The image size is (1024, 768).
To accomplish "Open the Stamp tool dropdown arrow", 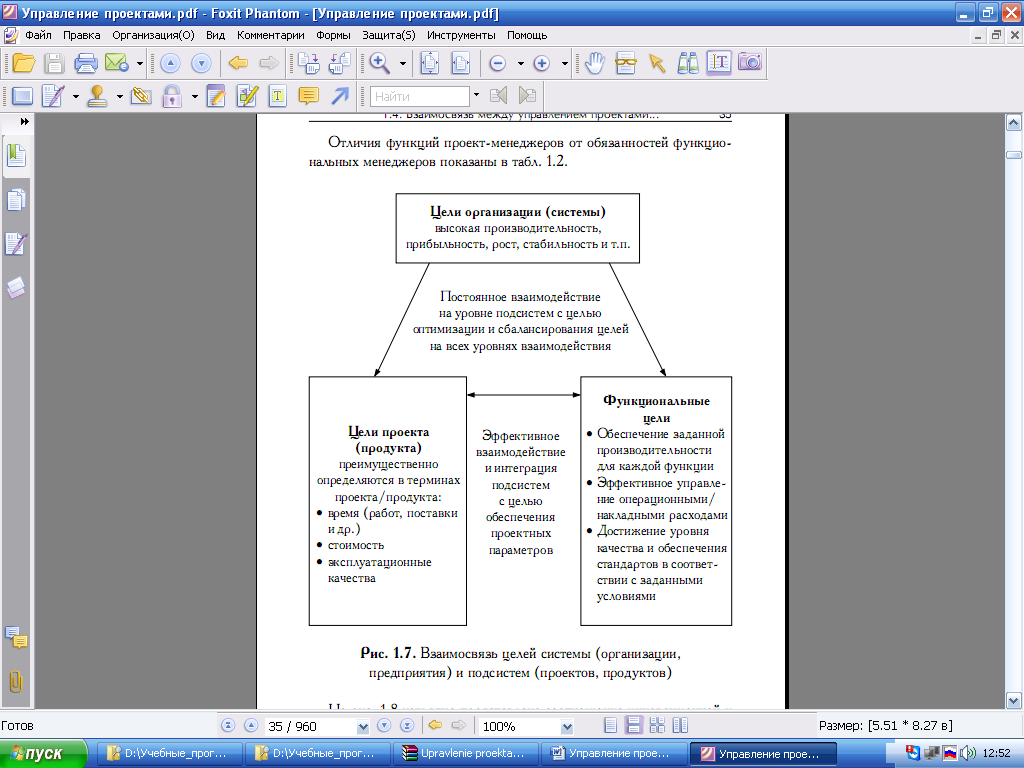I will point(120,97).
